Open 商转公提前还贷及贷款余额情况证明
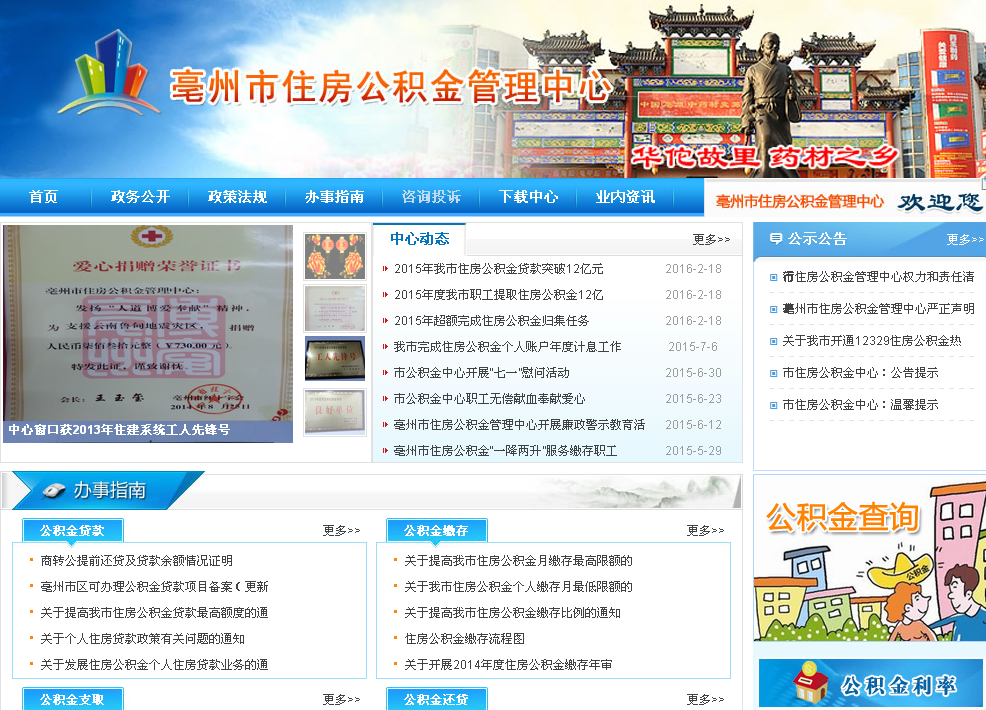The image size is (986, 710). 136,560
